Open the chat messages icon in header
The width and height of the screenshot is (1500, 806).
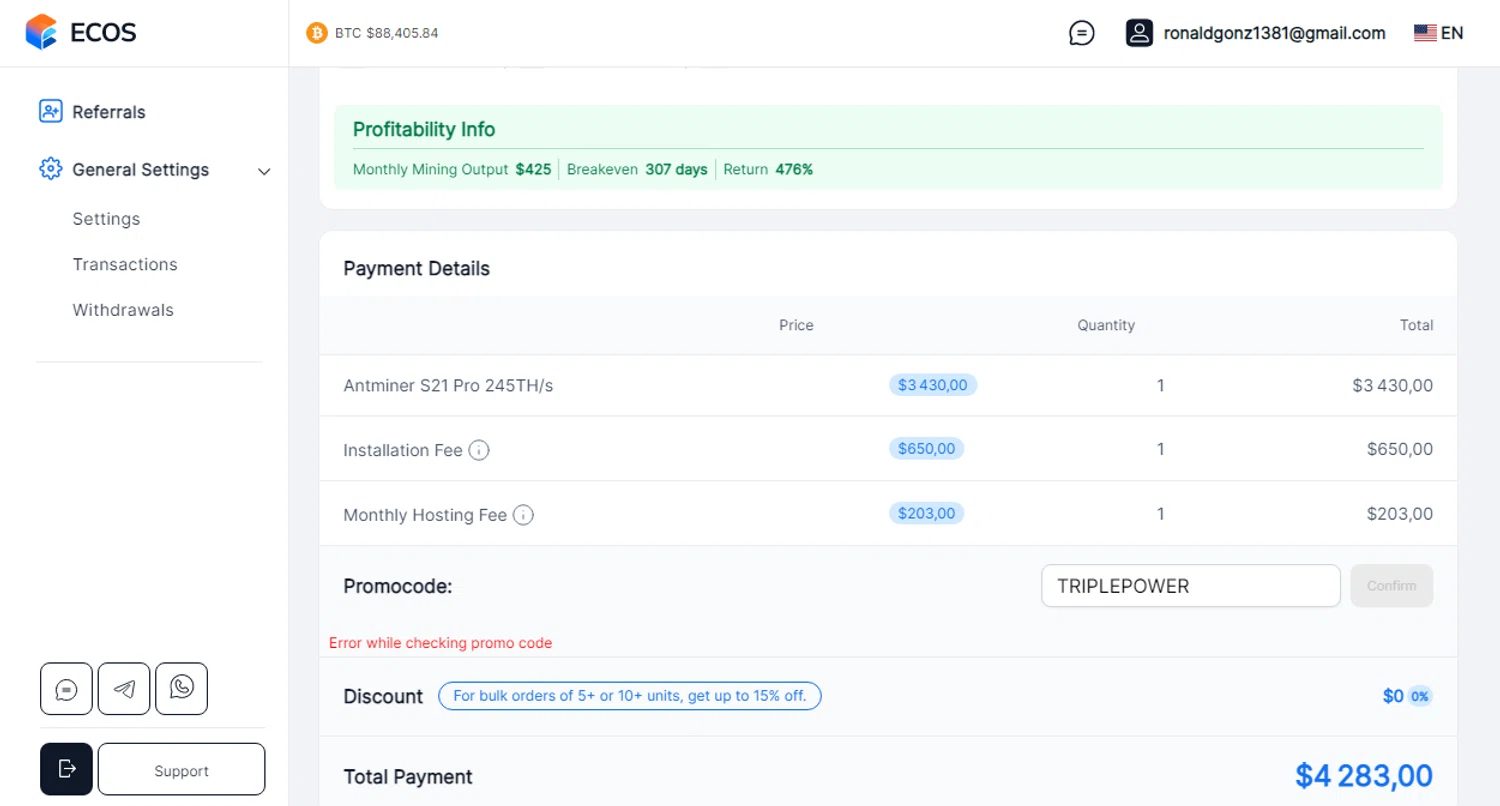click(1081, 33)
